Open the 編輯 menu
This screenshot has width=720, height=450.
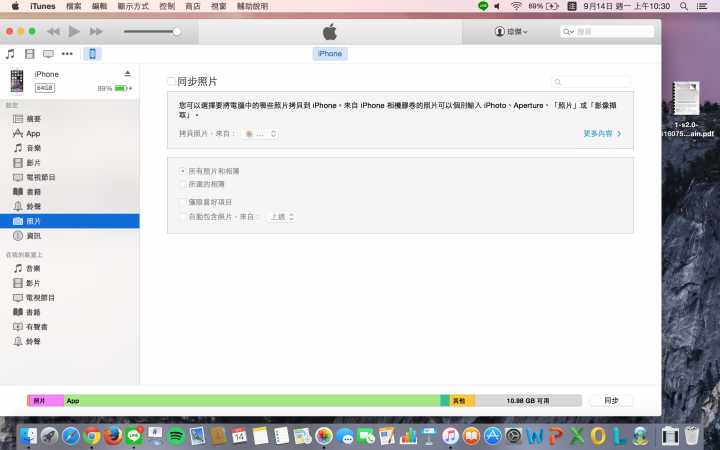coord(100,6)
